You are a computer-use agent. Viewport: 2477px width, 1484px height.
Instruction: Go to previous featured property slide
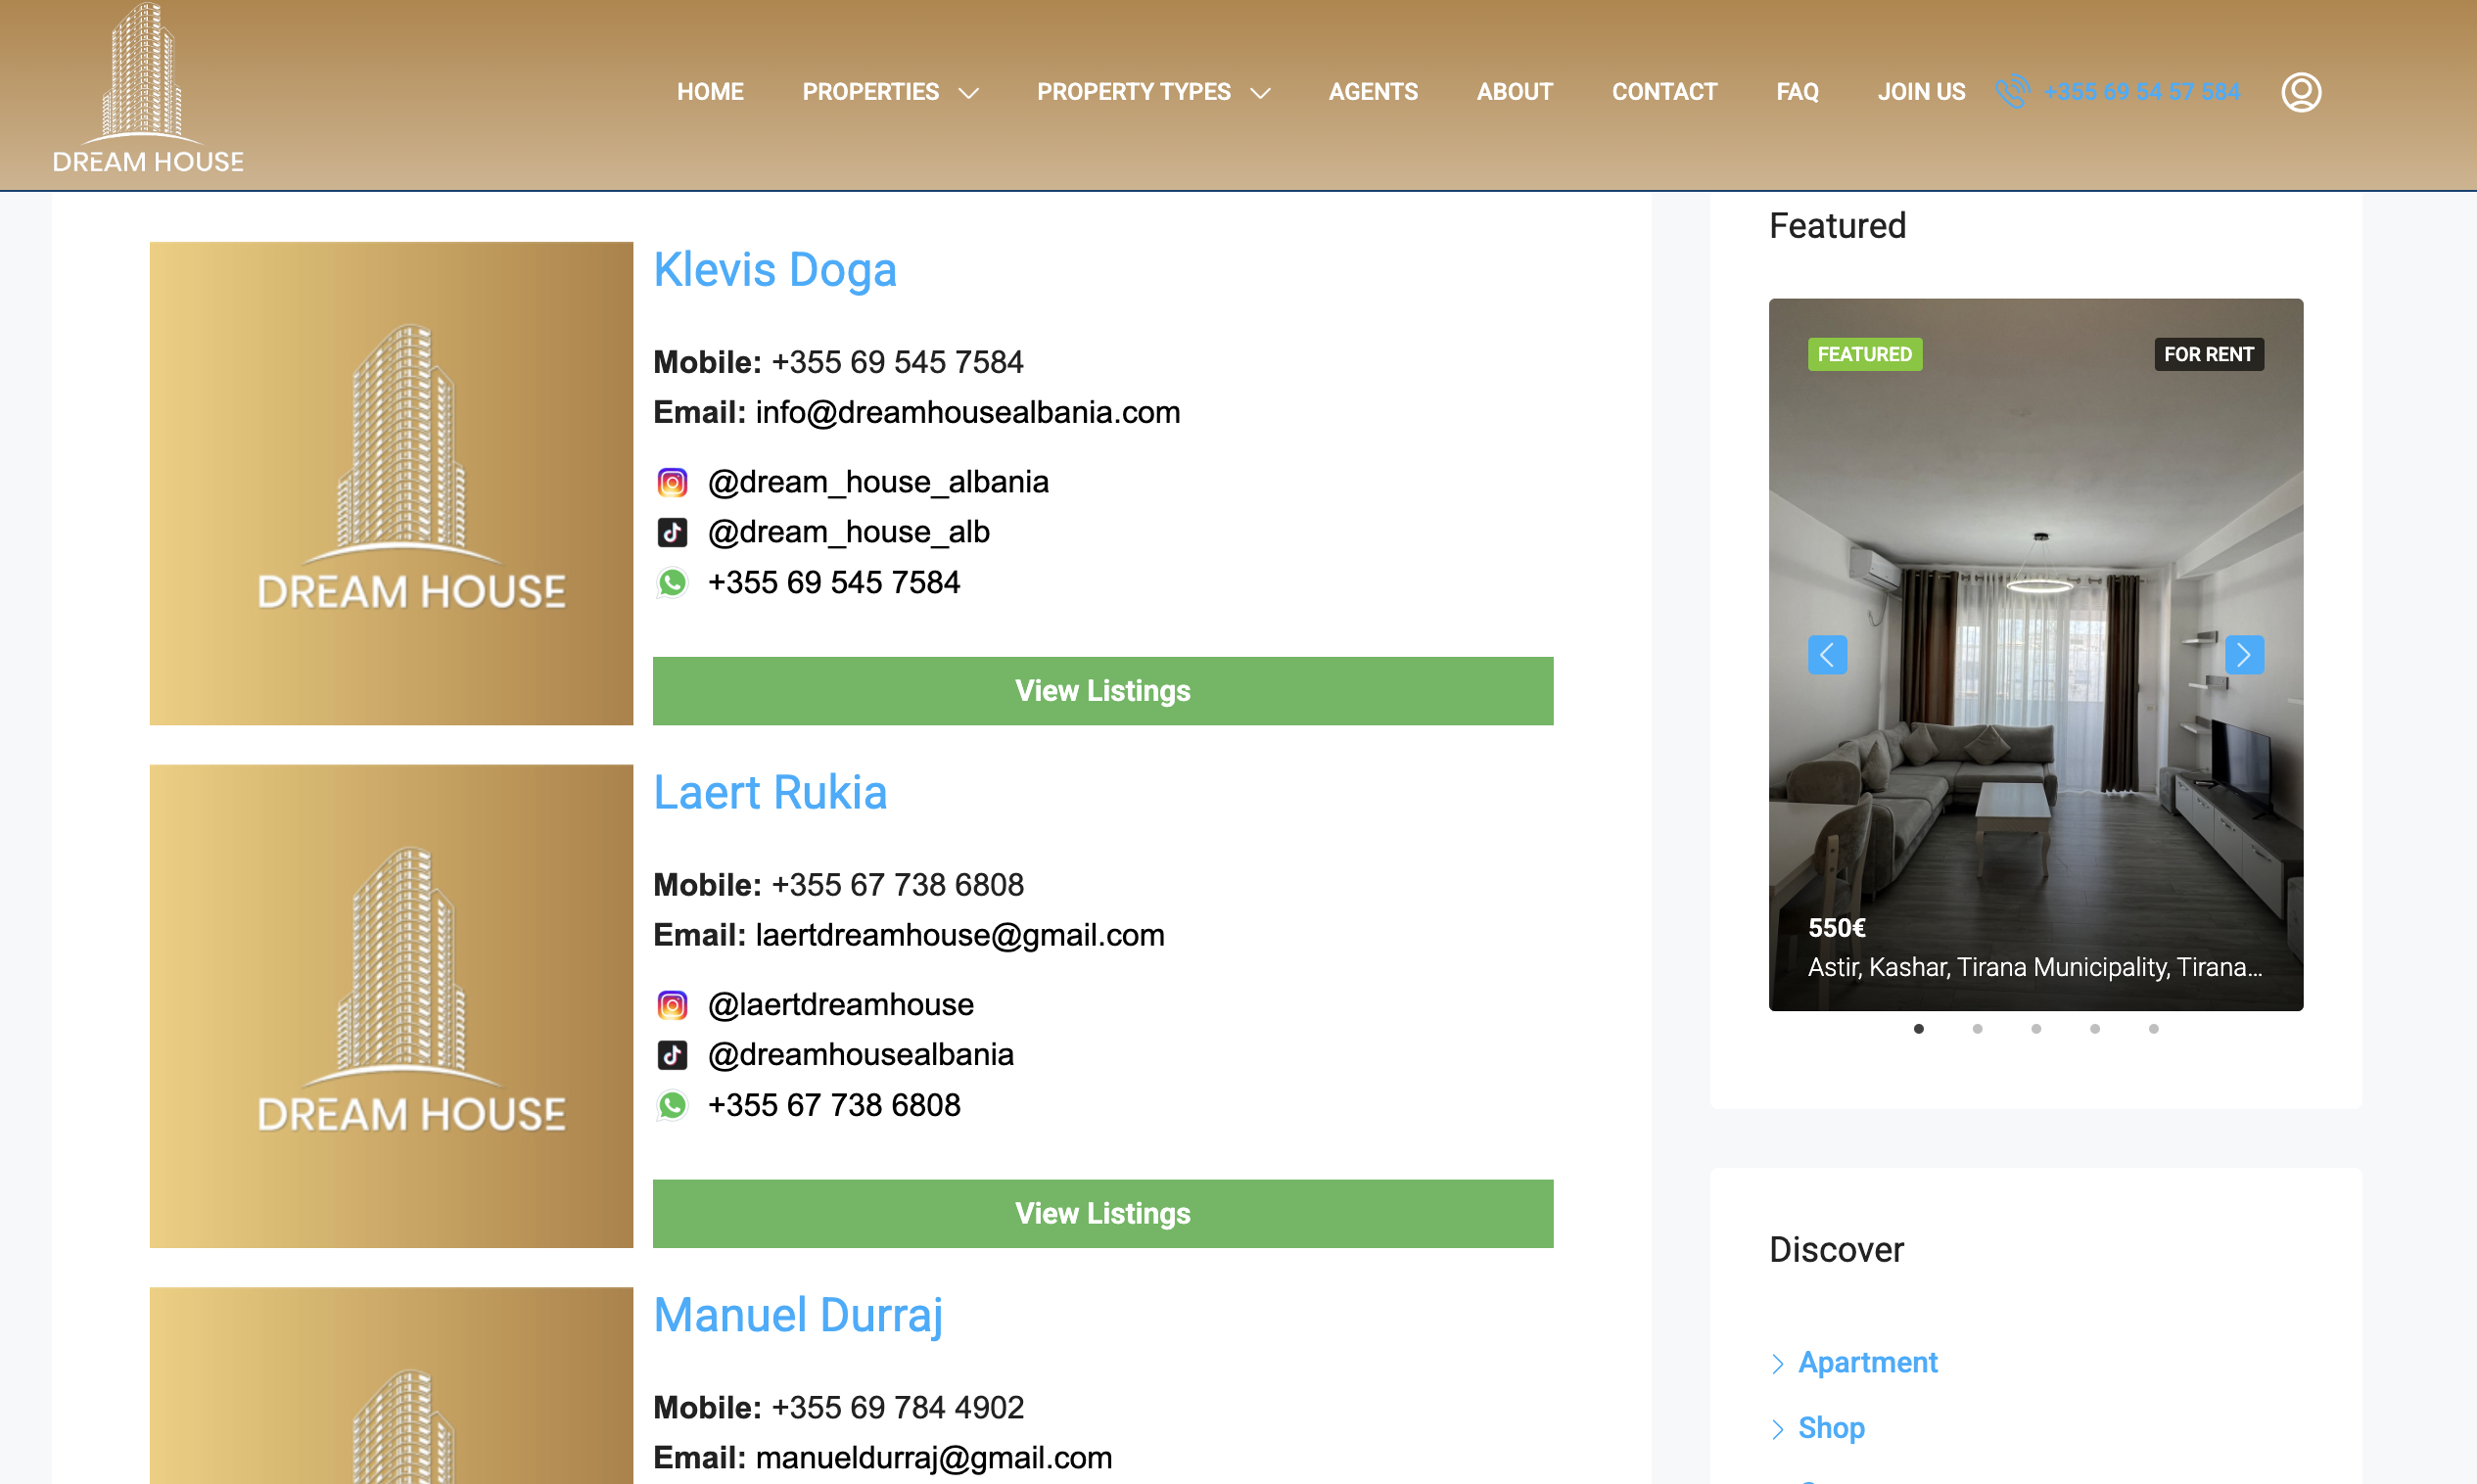point(1827,655)
